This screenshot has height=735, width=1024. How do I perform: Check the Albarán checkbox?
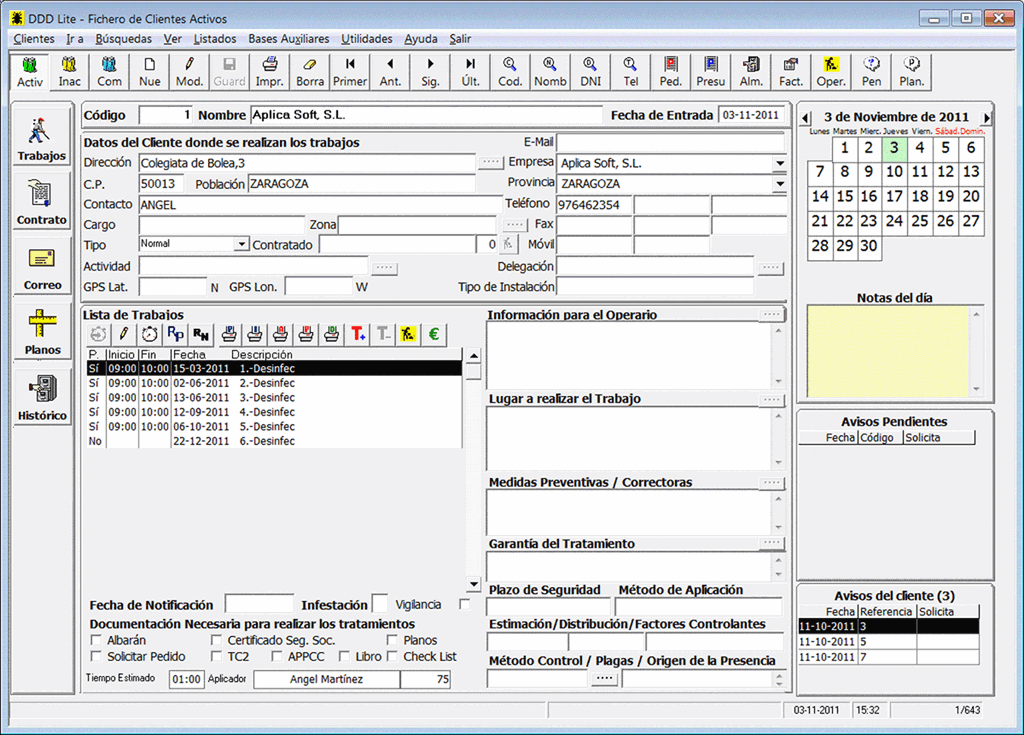[x=96, y=640]
